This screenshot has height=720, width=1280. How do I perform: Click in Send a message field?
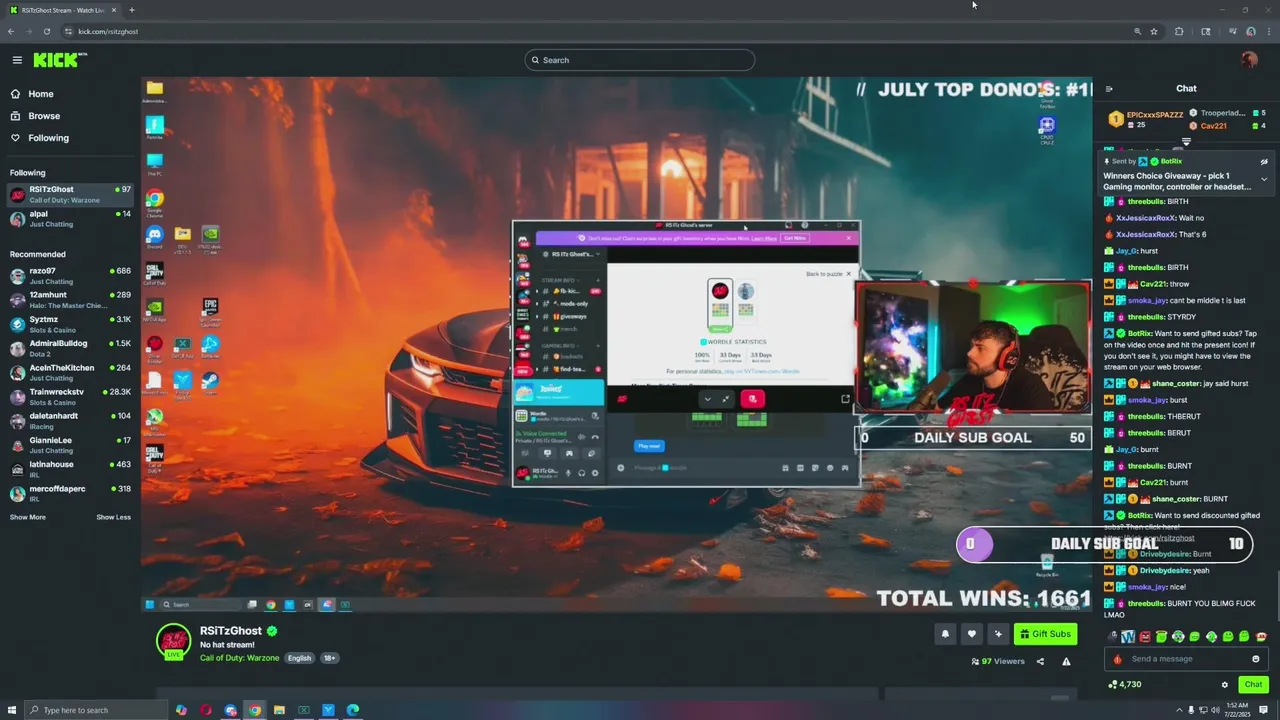[x=1187, y=659]
